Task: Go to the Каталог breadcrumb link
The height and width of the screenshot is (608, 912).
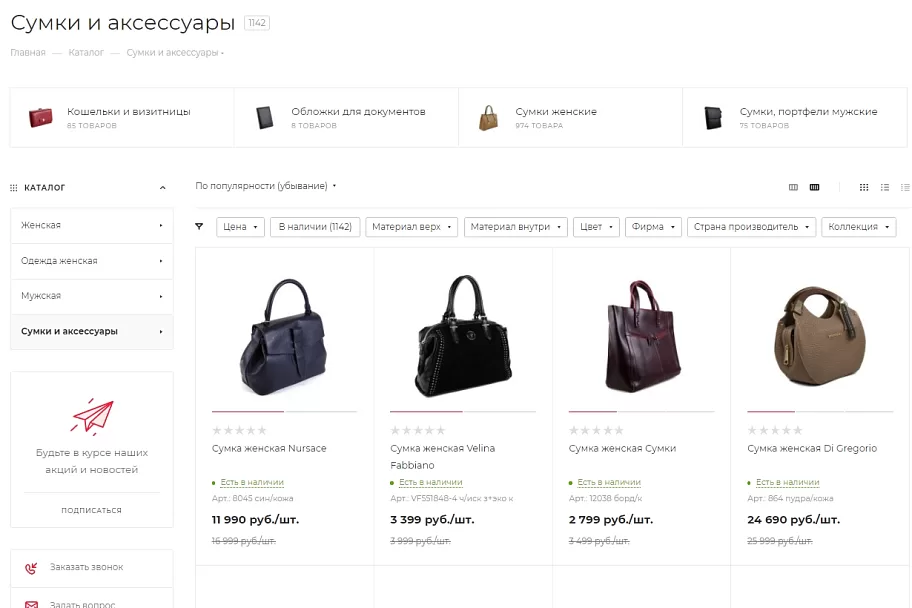Action: point(86,52)
